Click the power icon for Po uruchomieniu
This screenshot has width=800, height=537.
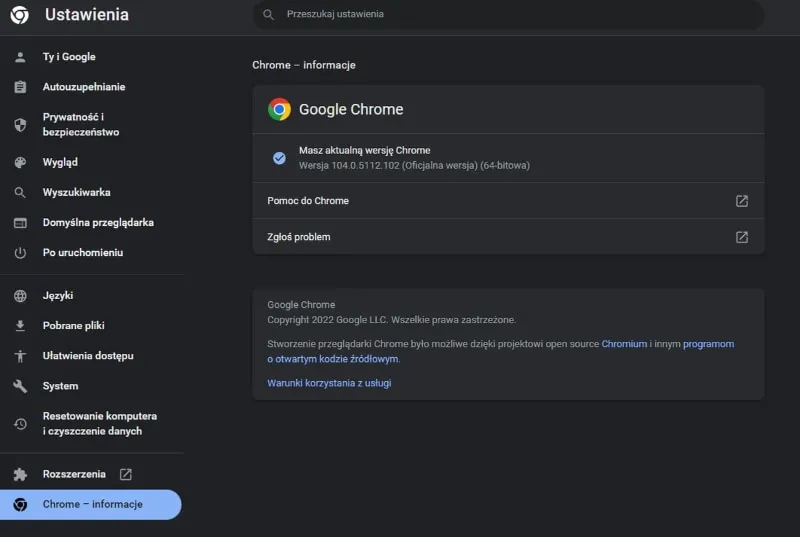point(20,253)
